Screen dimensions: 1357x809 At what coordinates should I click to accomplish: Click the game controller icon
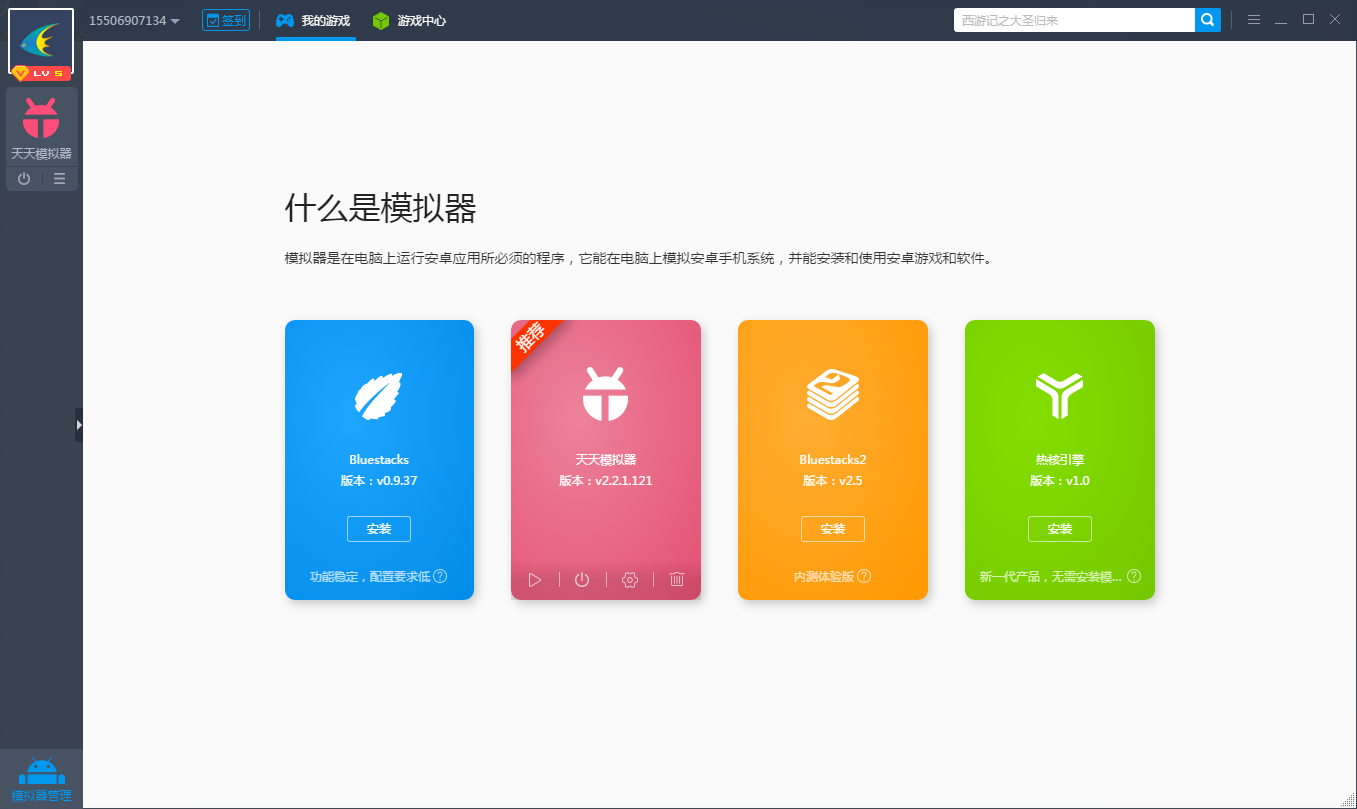coord(285,20)
